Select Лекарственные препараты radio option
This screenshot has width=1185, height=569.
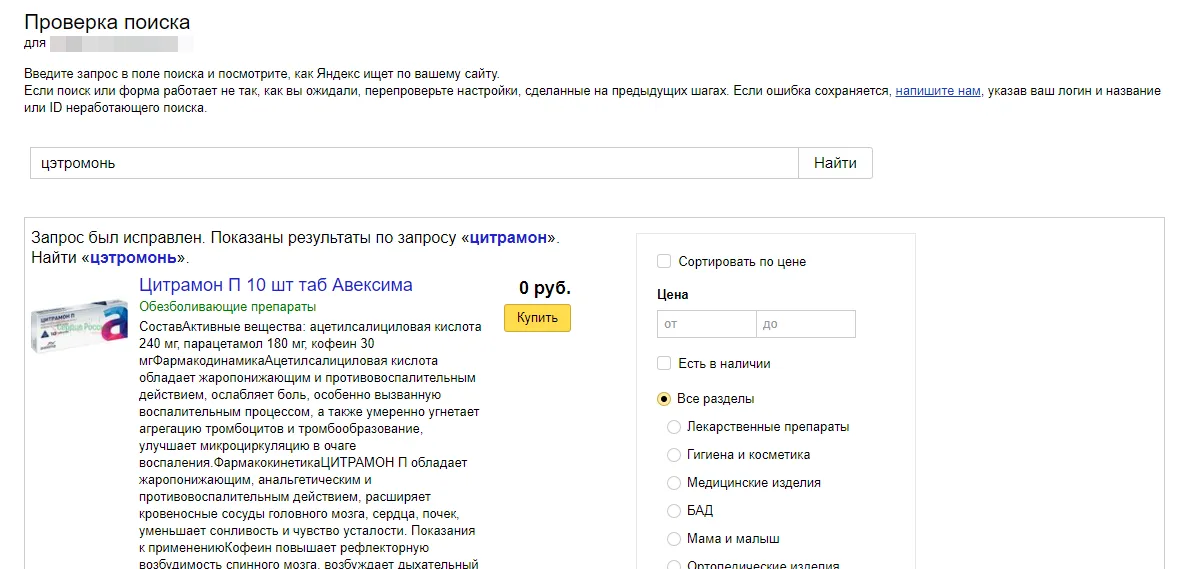coord(674,427)
